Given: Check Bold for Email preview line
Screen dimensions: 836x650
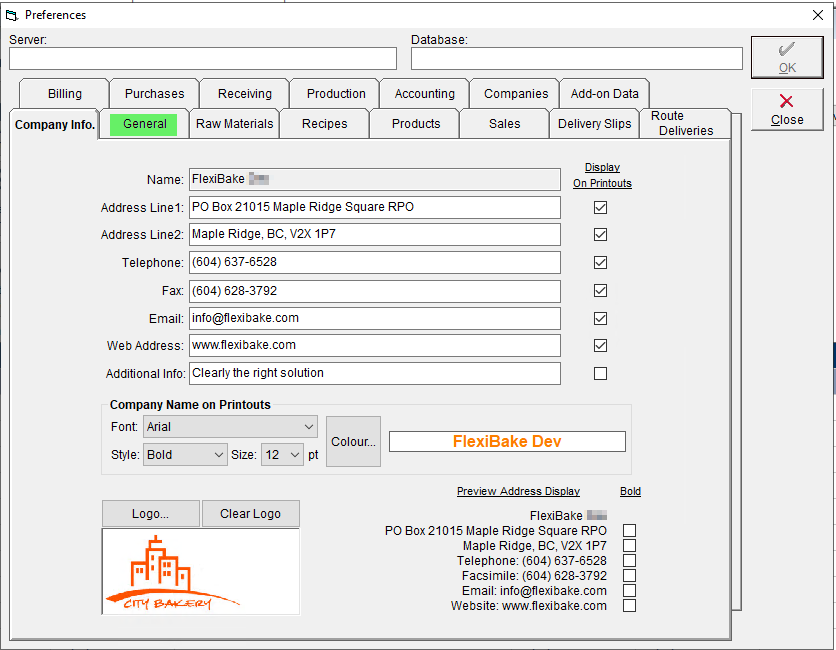Looking at the screenshot, I should [630, 590].
